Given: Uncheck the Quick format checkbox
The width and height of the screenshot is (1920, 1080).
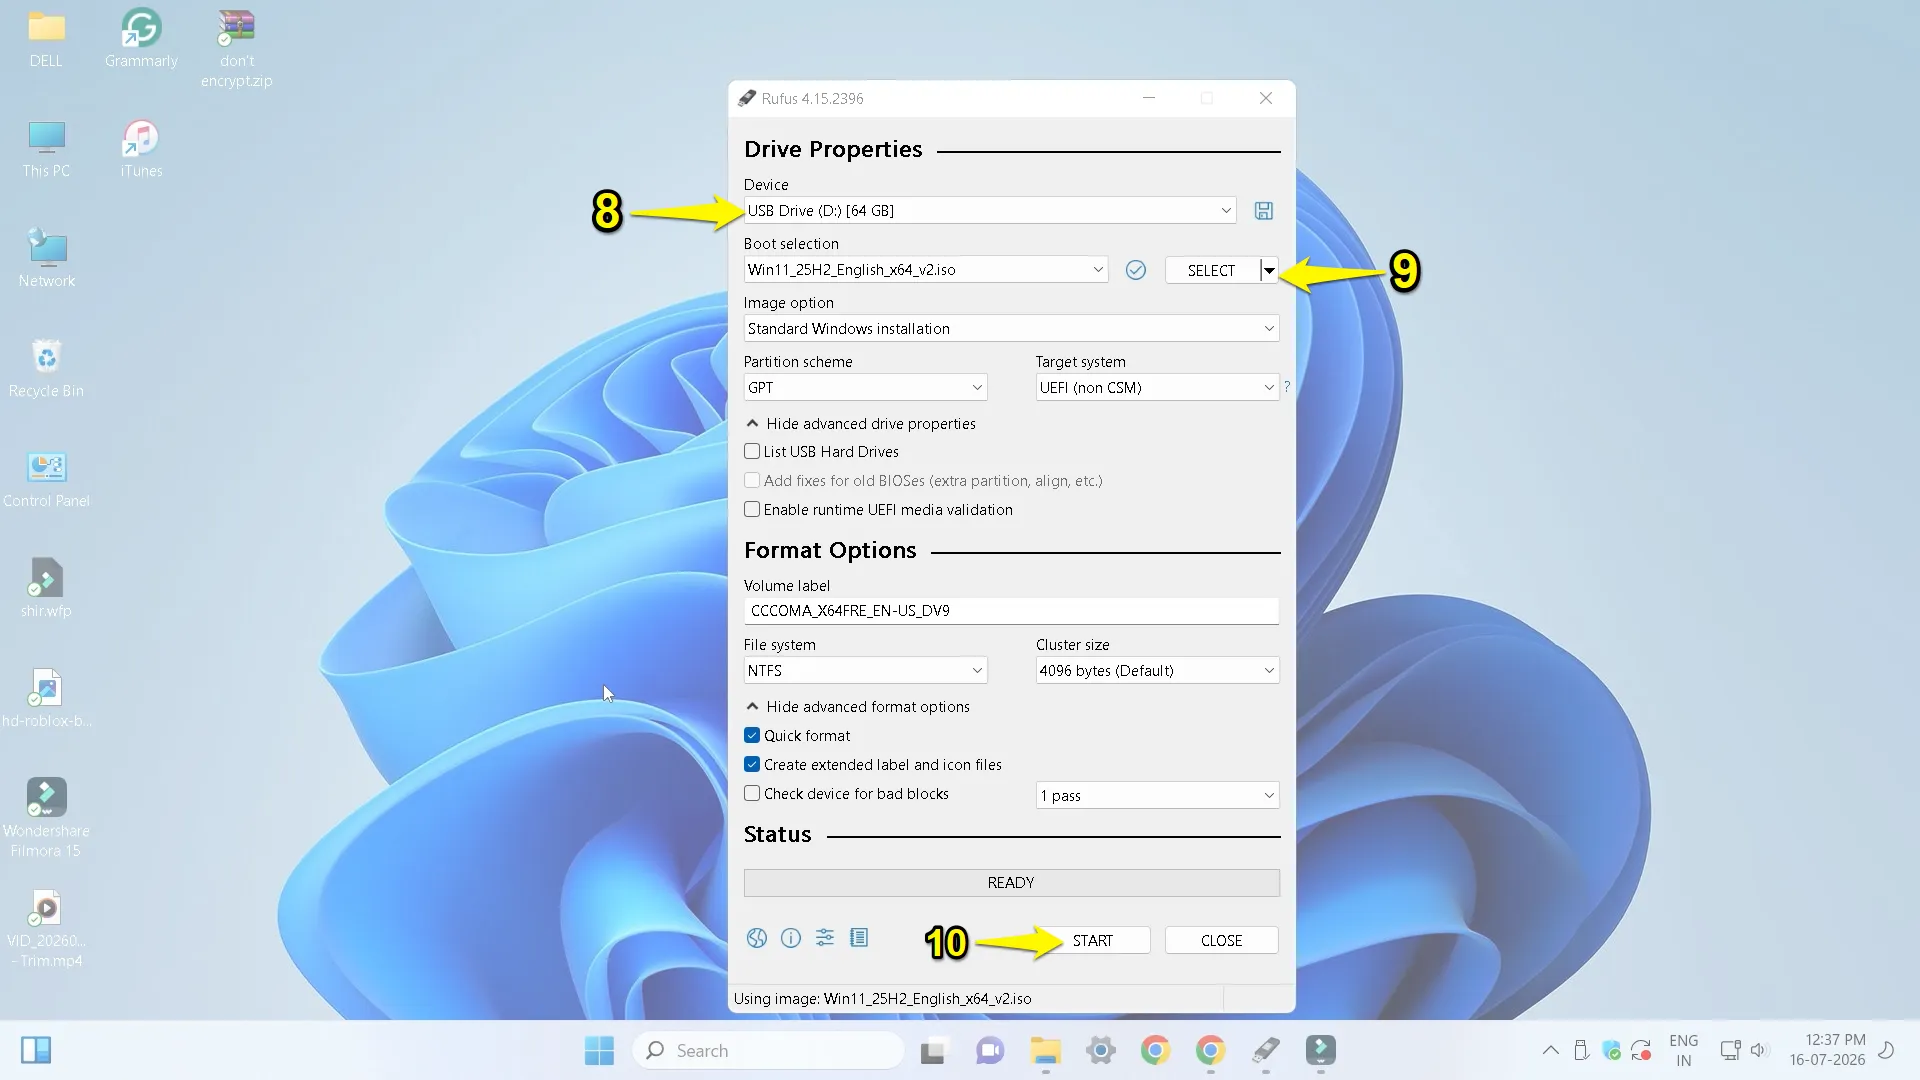Looking at the screenshot, I should click(752, 736).
